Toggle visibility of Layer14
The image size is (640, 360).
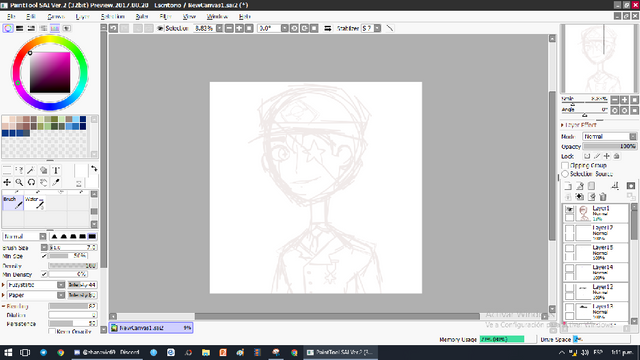point(569,268)
